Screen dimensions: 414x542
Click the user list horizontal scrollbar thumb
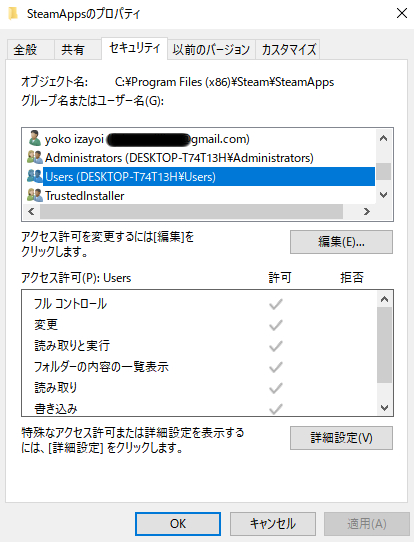point(191,212)
